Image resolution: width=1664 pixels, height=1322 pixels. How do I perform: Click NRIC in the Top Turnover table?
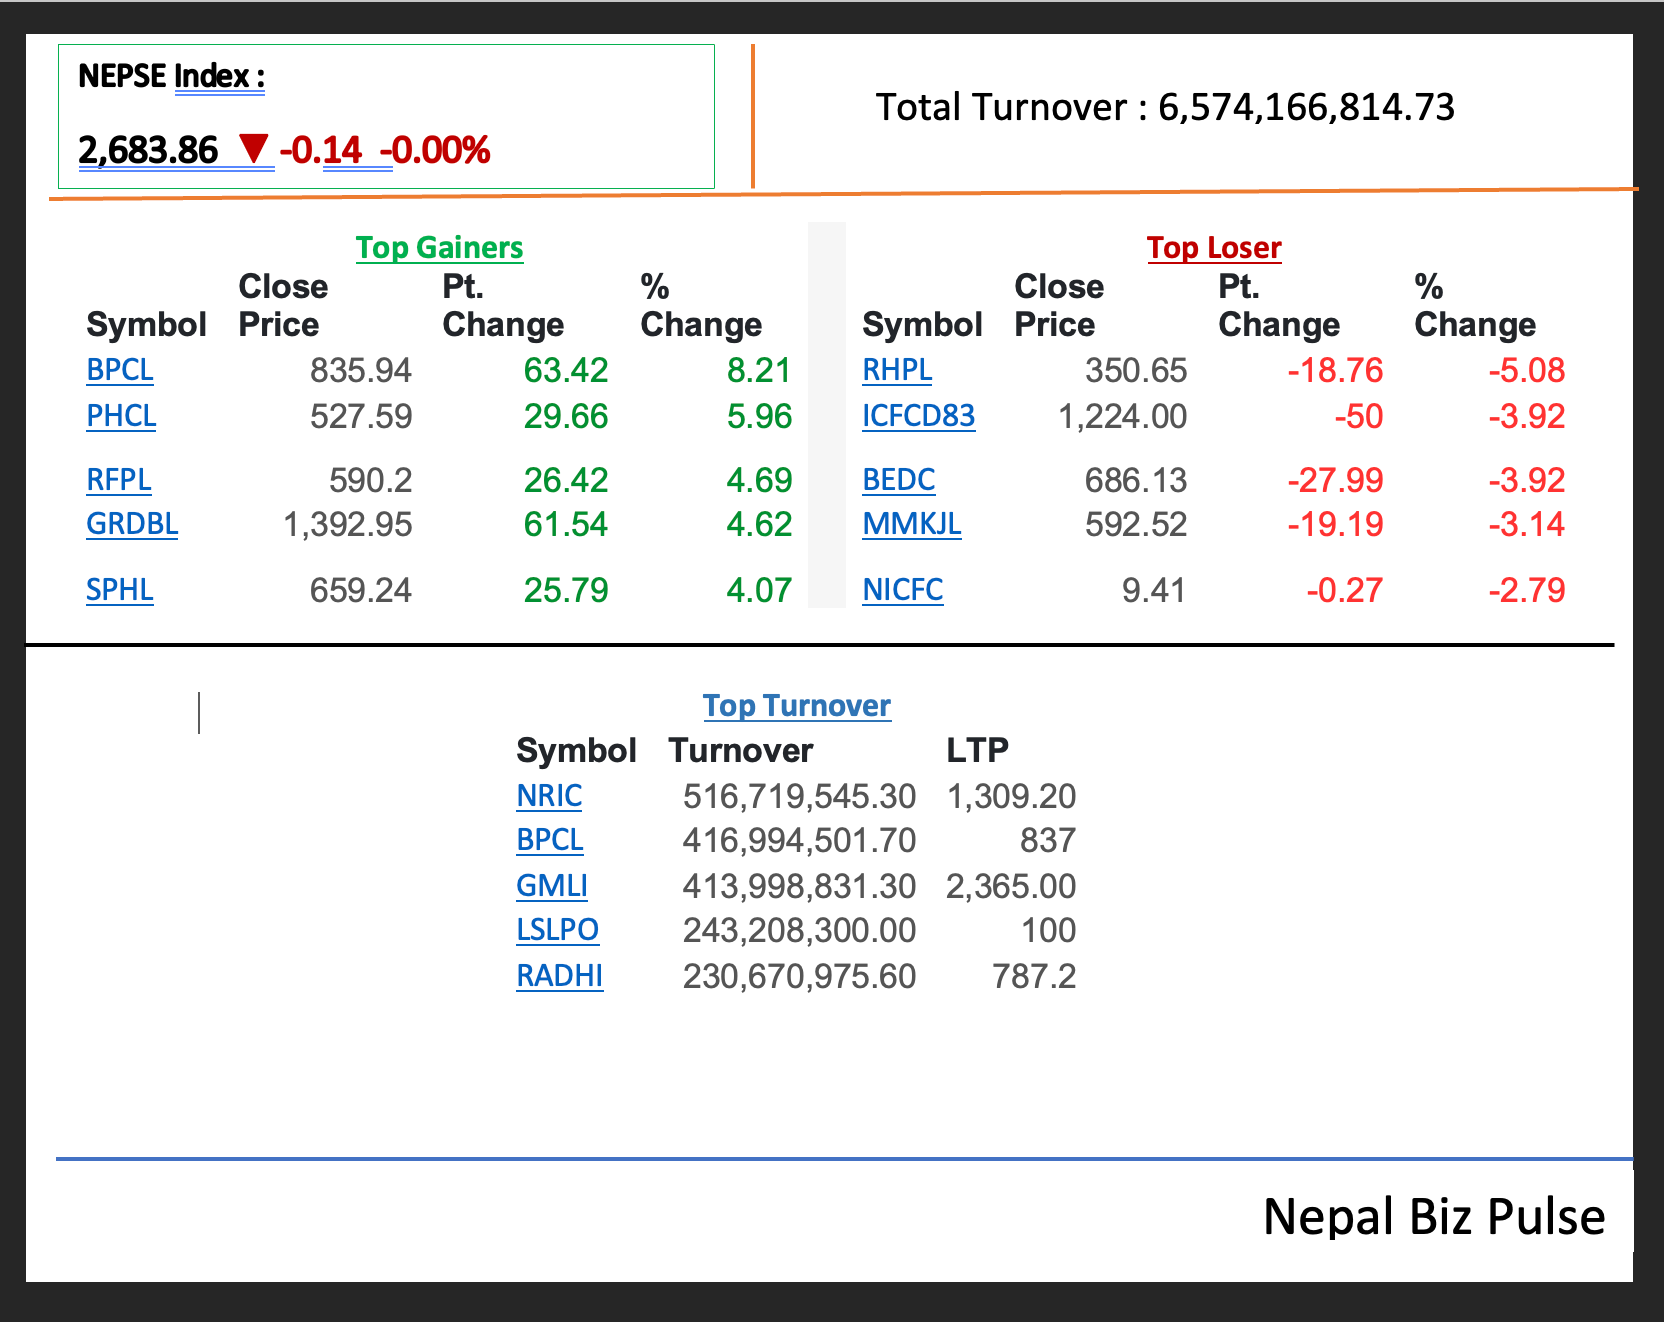549,796
